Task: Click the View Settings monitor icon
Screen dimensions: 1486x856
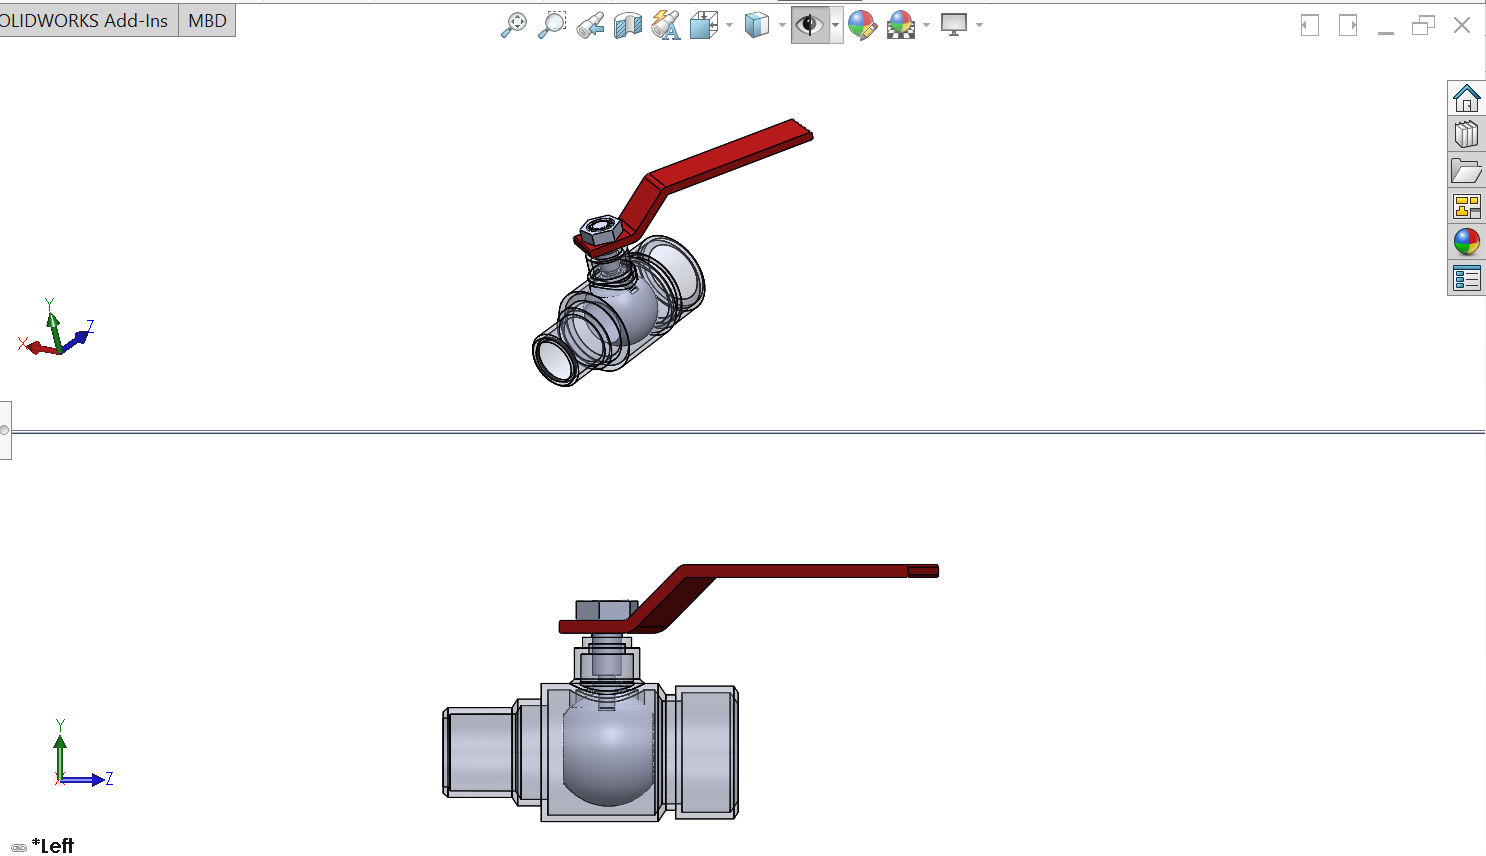Action: 954,25
